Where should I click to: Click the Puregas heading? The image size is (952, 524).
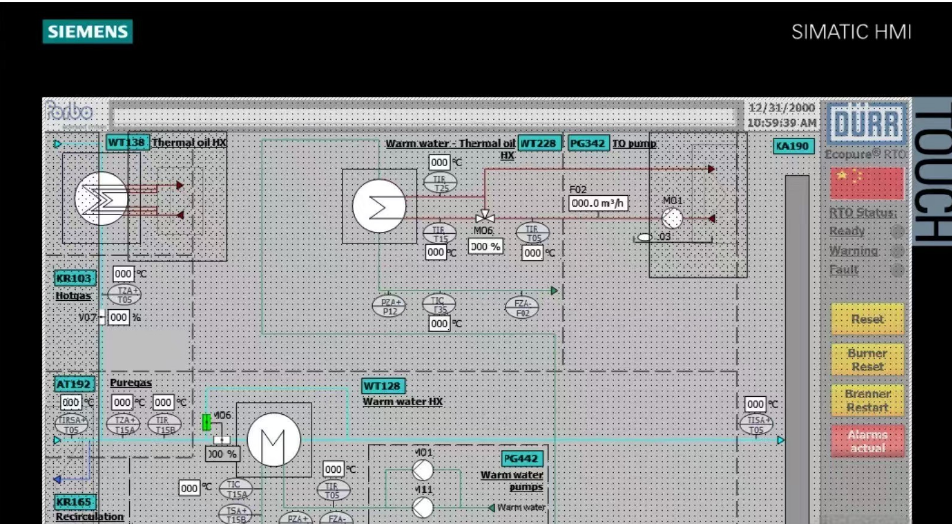(x=131, y=383)
